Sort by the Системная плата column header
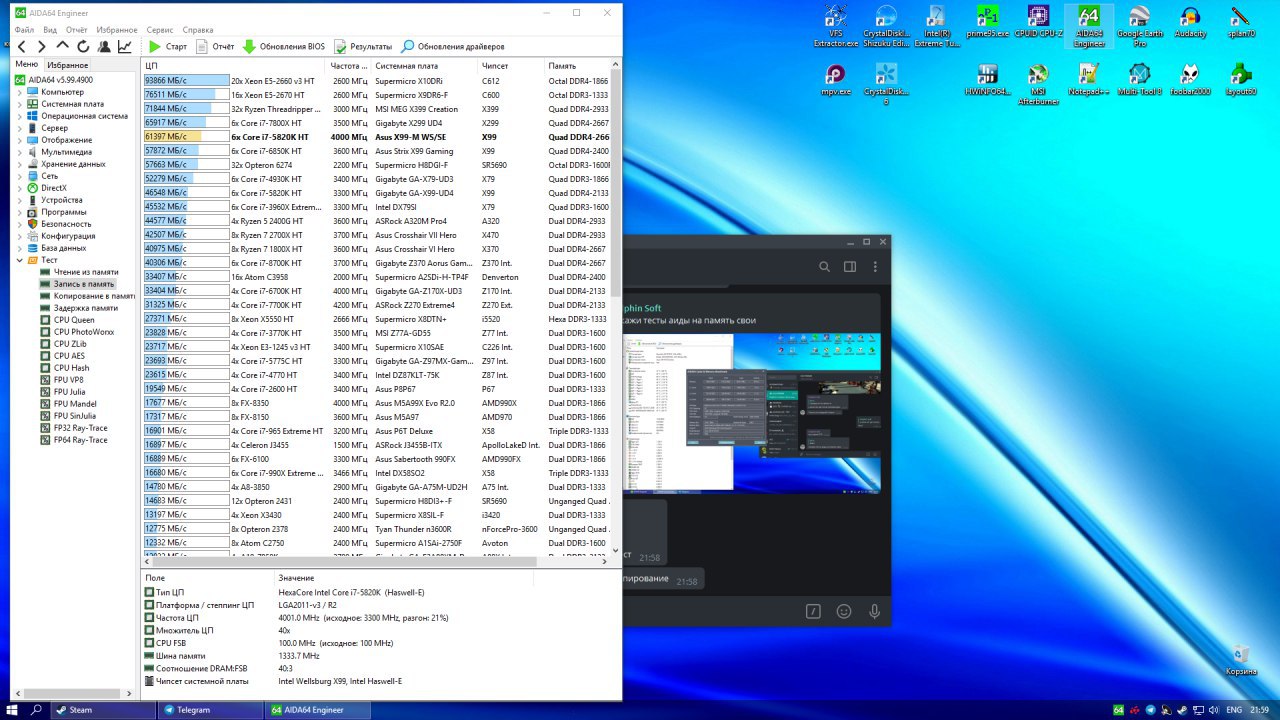Image resolution: width=1280 pixels, height=720 pixels. pyautogui.click(x=425, y=65)
